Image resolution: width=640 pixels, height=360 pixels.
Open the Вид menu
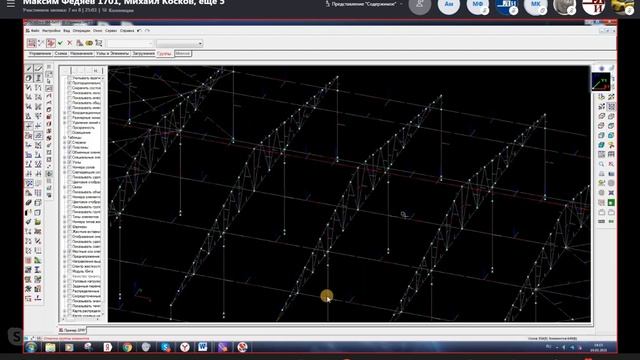pos(67,31)
